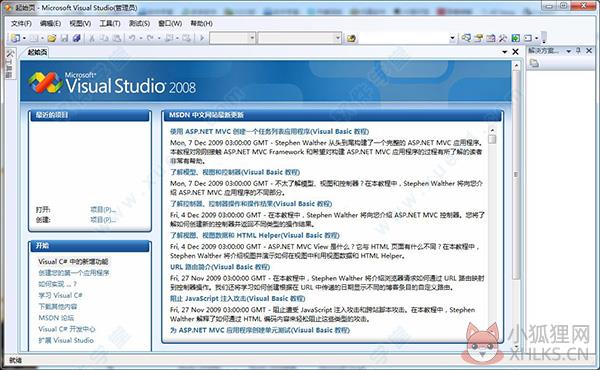This screenshot has width=600, height=370.
Task: Click the Navigate Backward icon
Action: click(168, 38)
